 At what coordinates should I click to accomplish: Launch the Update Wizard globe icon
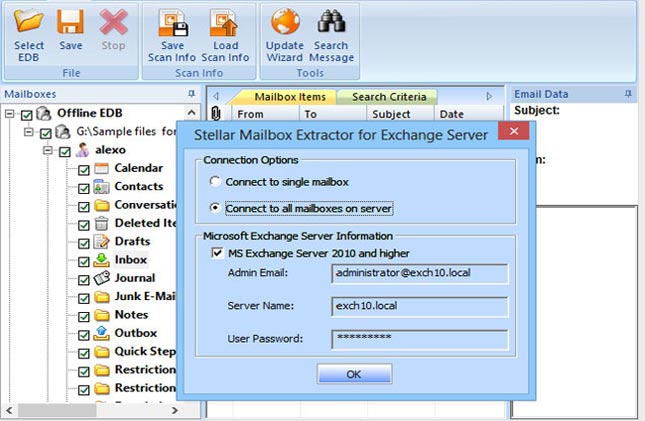tap(285, 21)
